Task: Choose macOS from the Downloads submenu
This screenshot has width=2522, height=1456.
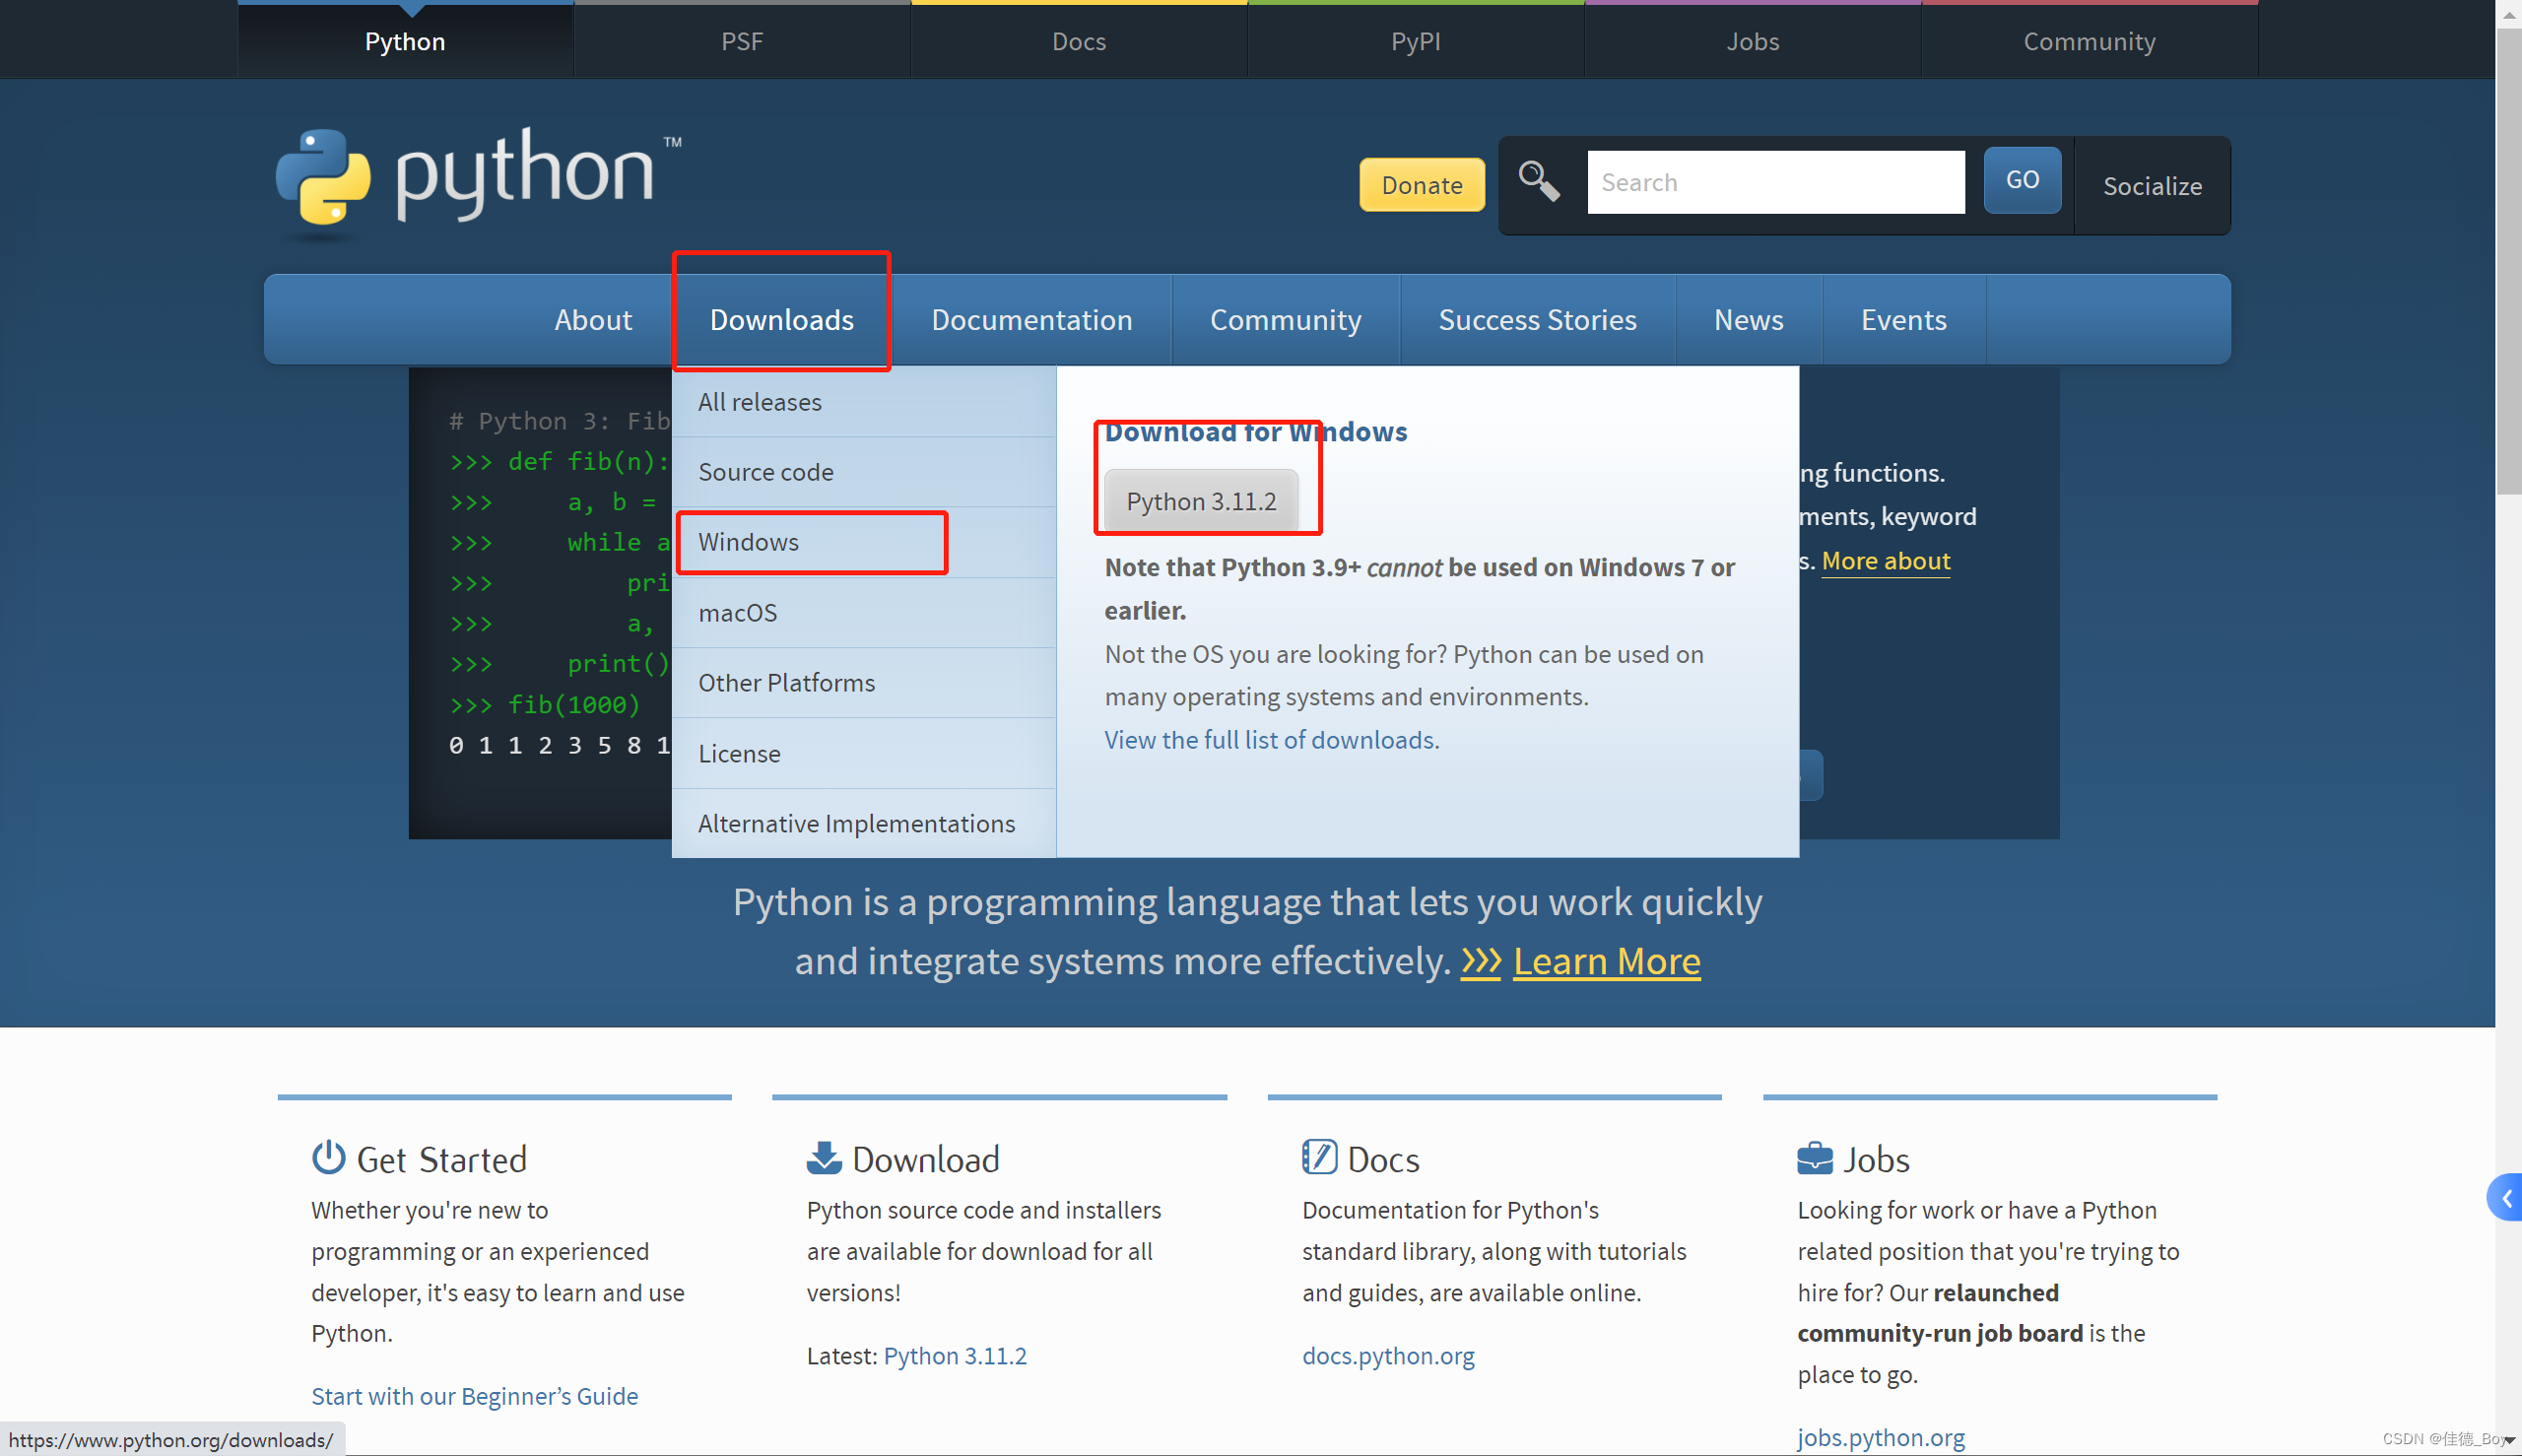Action: click(x=737, y=612)
